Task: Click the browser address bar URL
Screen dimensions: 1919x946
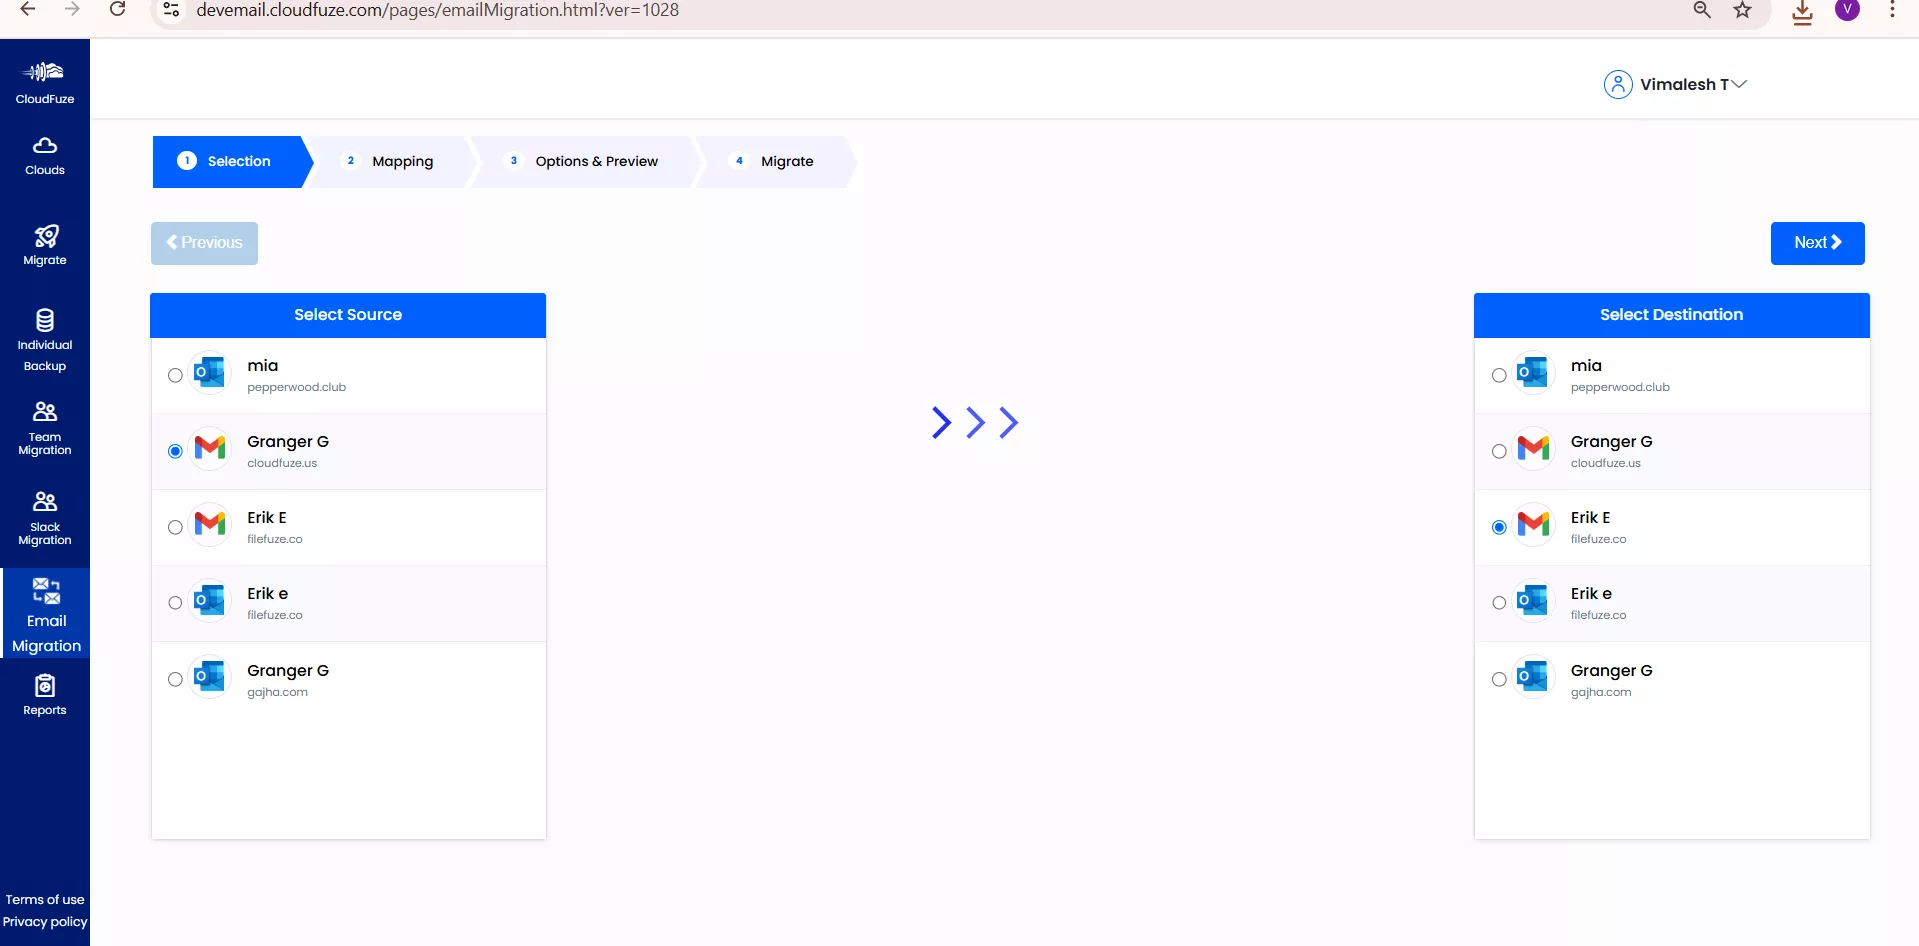Action: click(437, 10)
